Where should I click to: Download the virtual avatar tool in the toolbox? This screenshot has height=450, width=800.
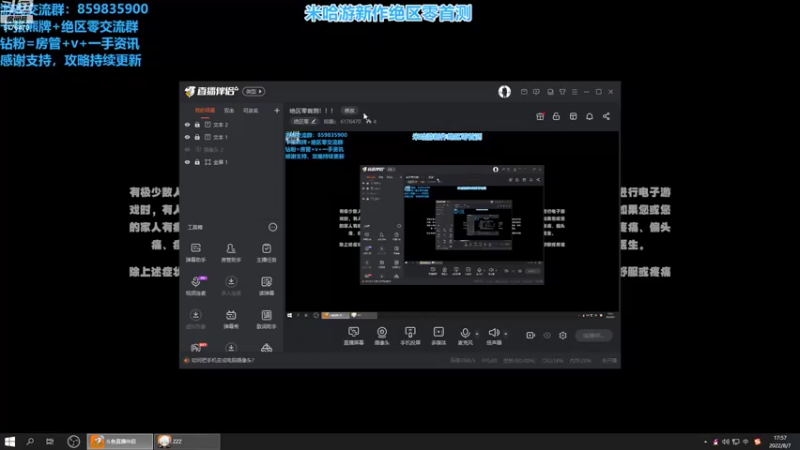point(195,319)
